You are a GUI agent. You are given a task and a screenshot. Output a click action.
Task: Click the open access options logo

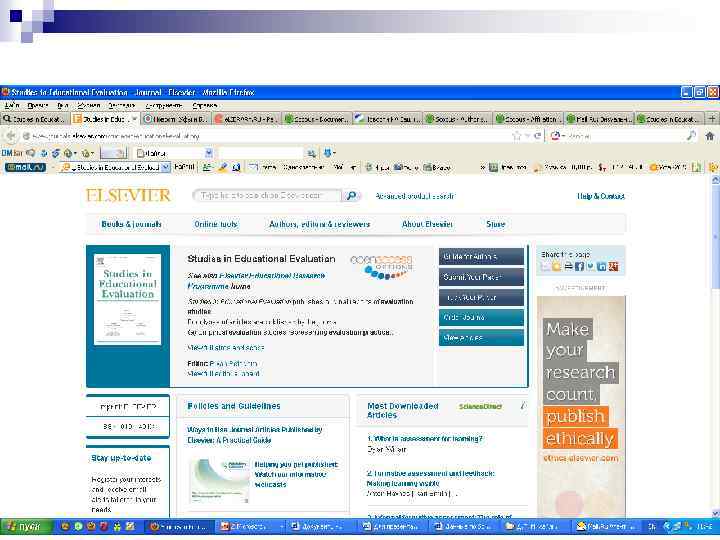tap(382, 267)
